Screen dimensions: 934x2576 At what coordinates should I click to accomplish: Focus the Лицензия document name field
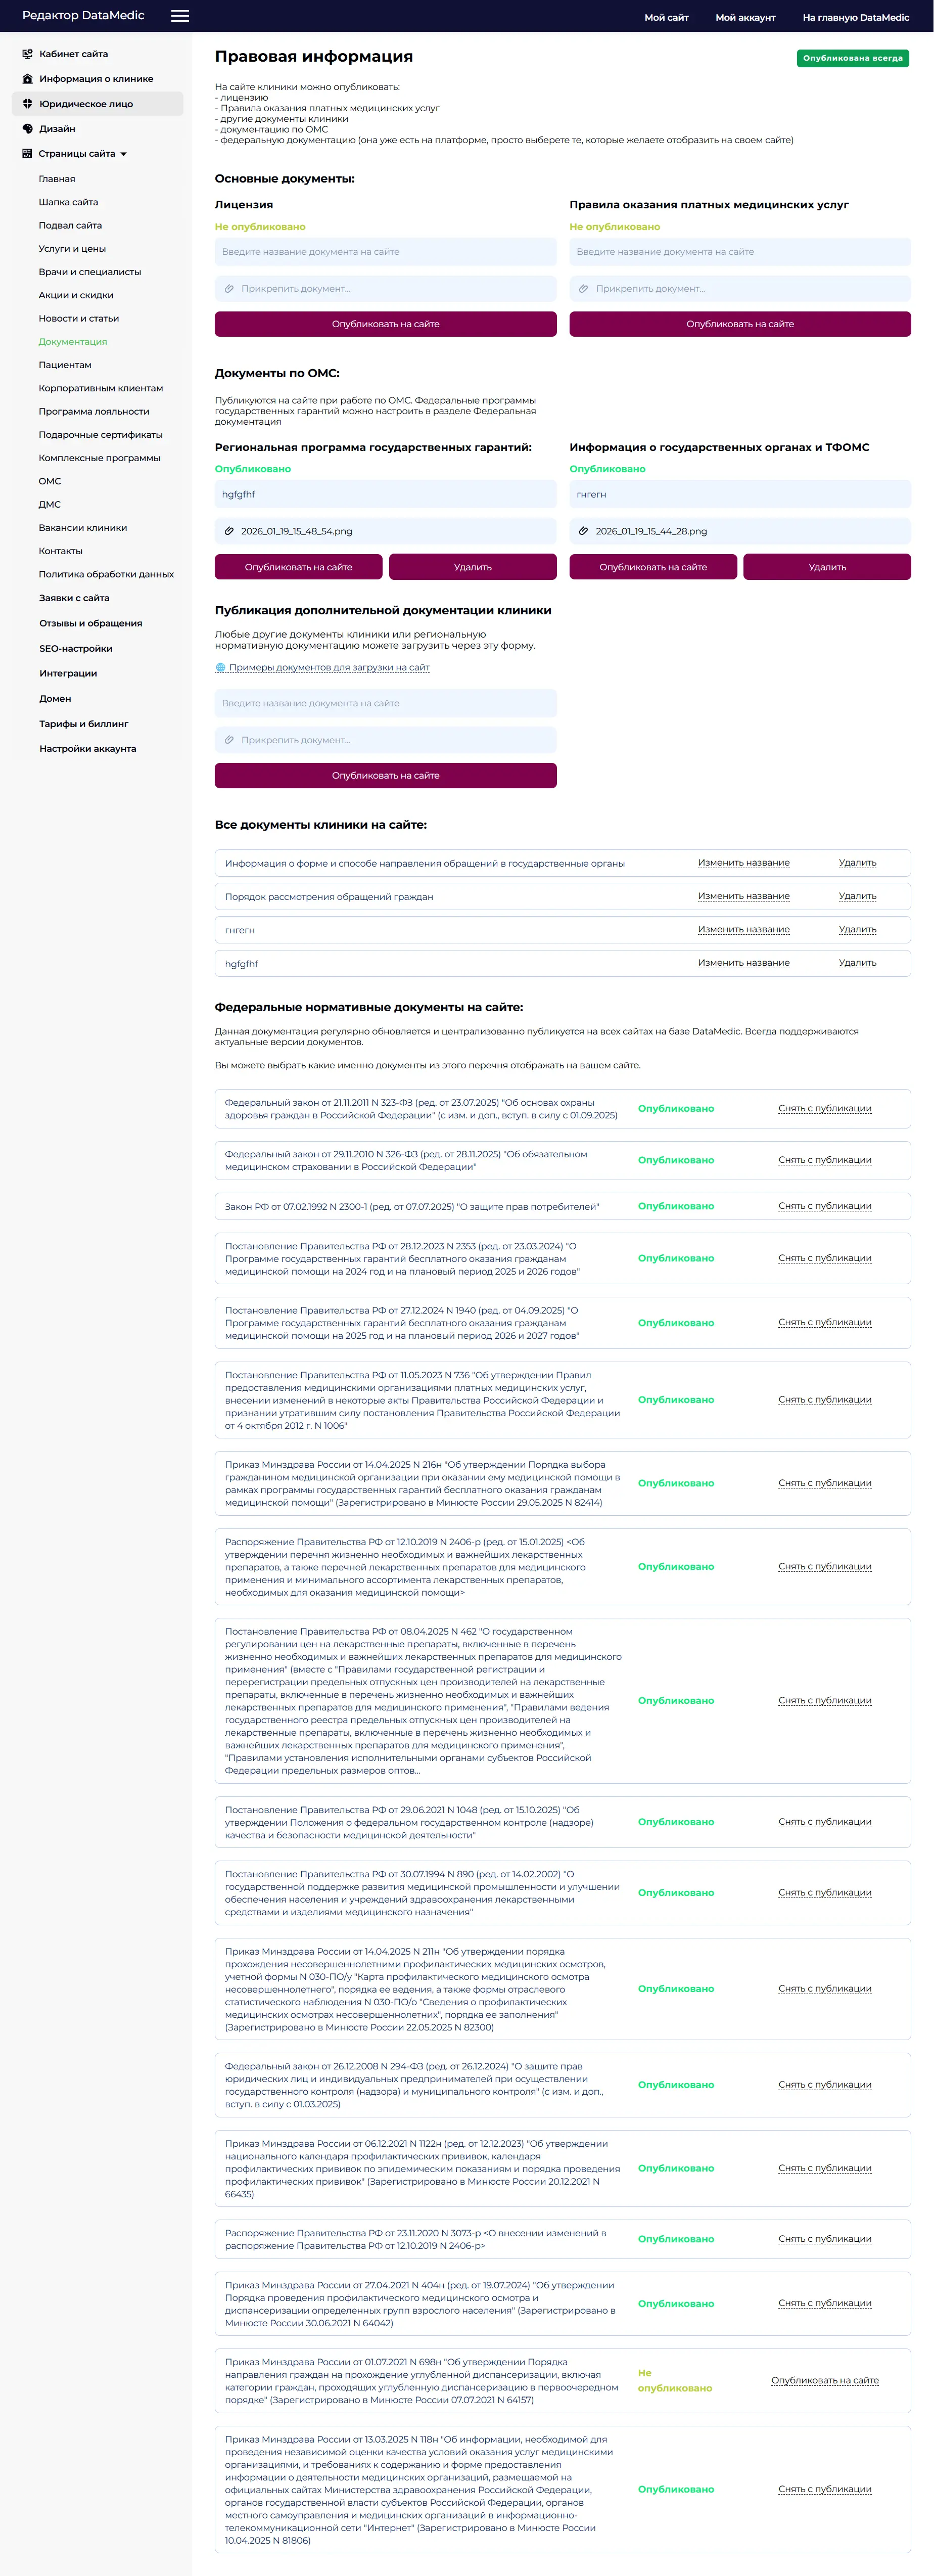385,252
